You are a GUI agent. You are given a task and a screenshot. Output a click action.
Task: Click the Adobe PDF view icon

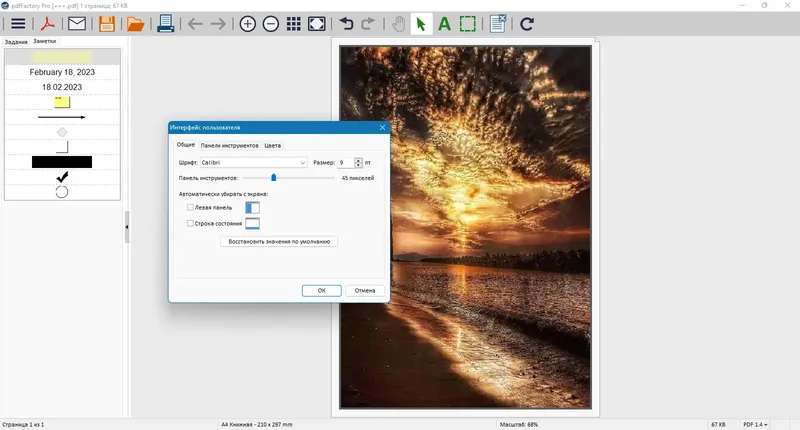47,24
